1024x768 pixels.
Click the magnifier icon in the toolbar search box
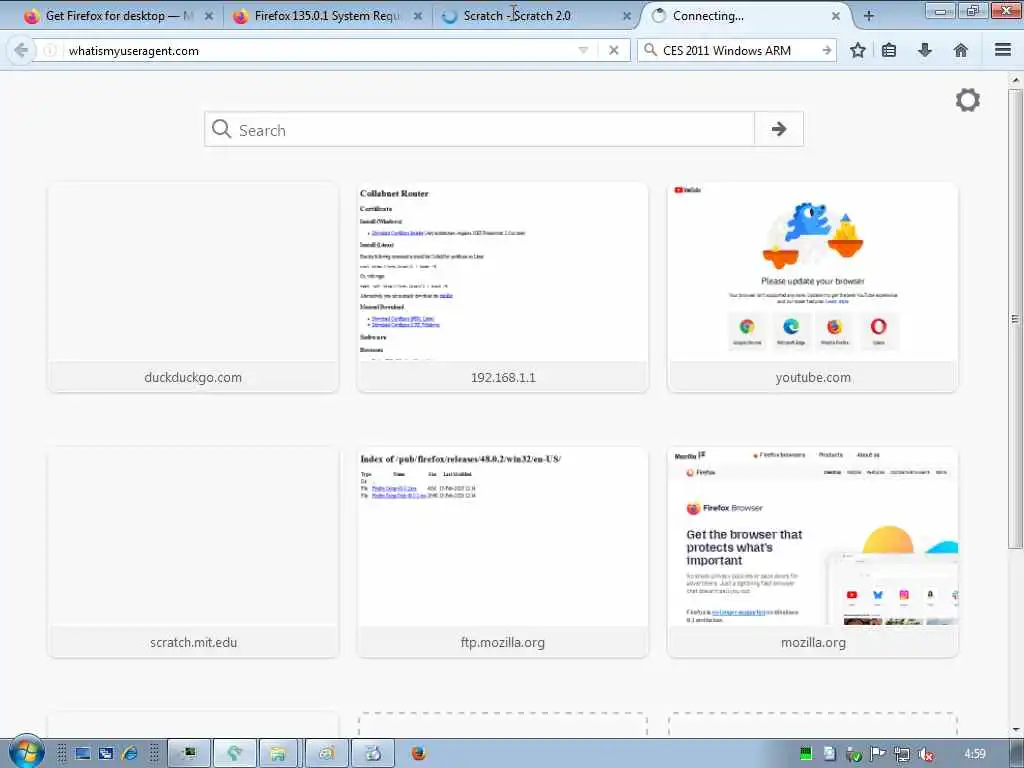tap(650, 50)
